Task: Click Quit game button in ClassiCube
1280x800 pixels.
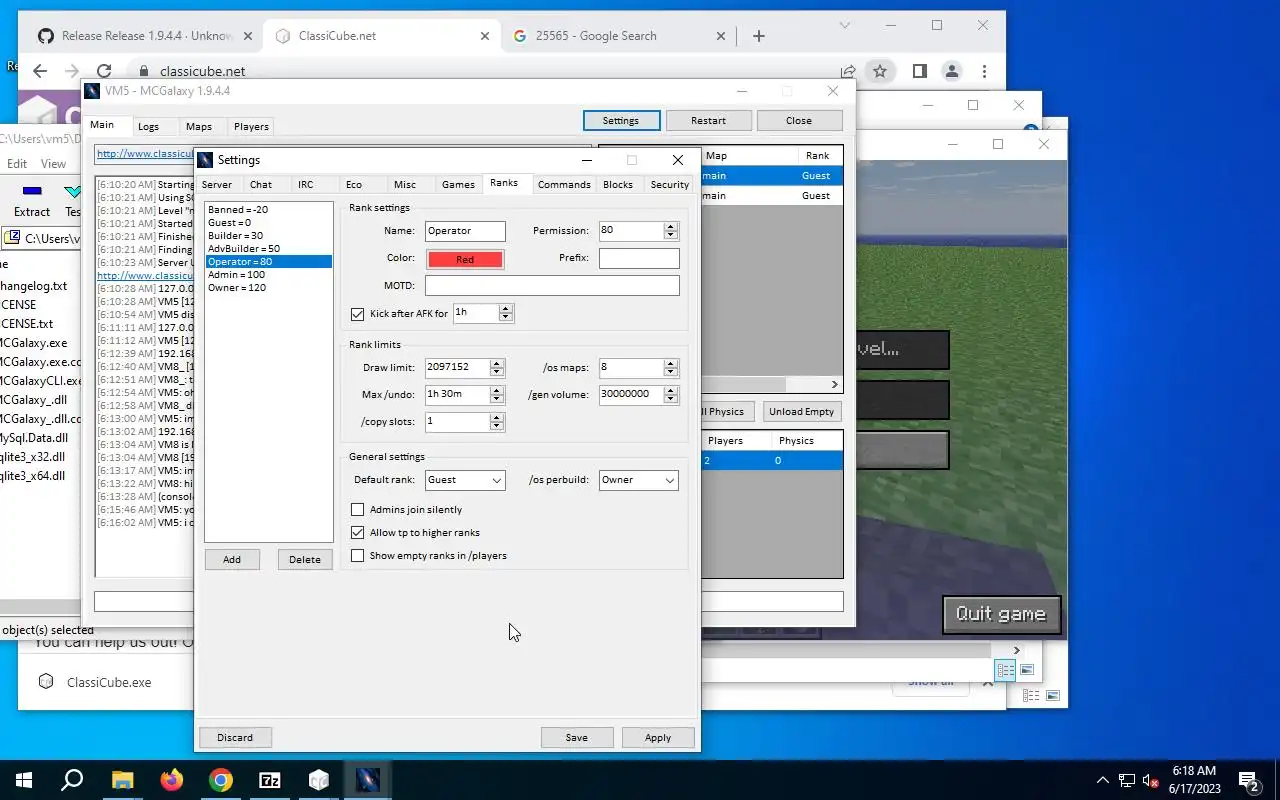Action: [1001, 614]
